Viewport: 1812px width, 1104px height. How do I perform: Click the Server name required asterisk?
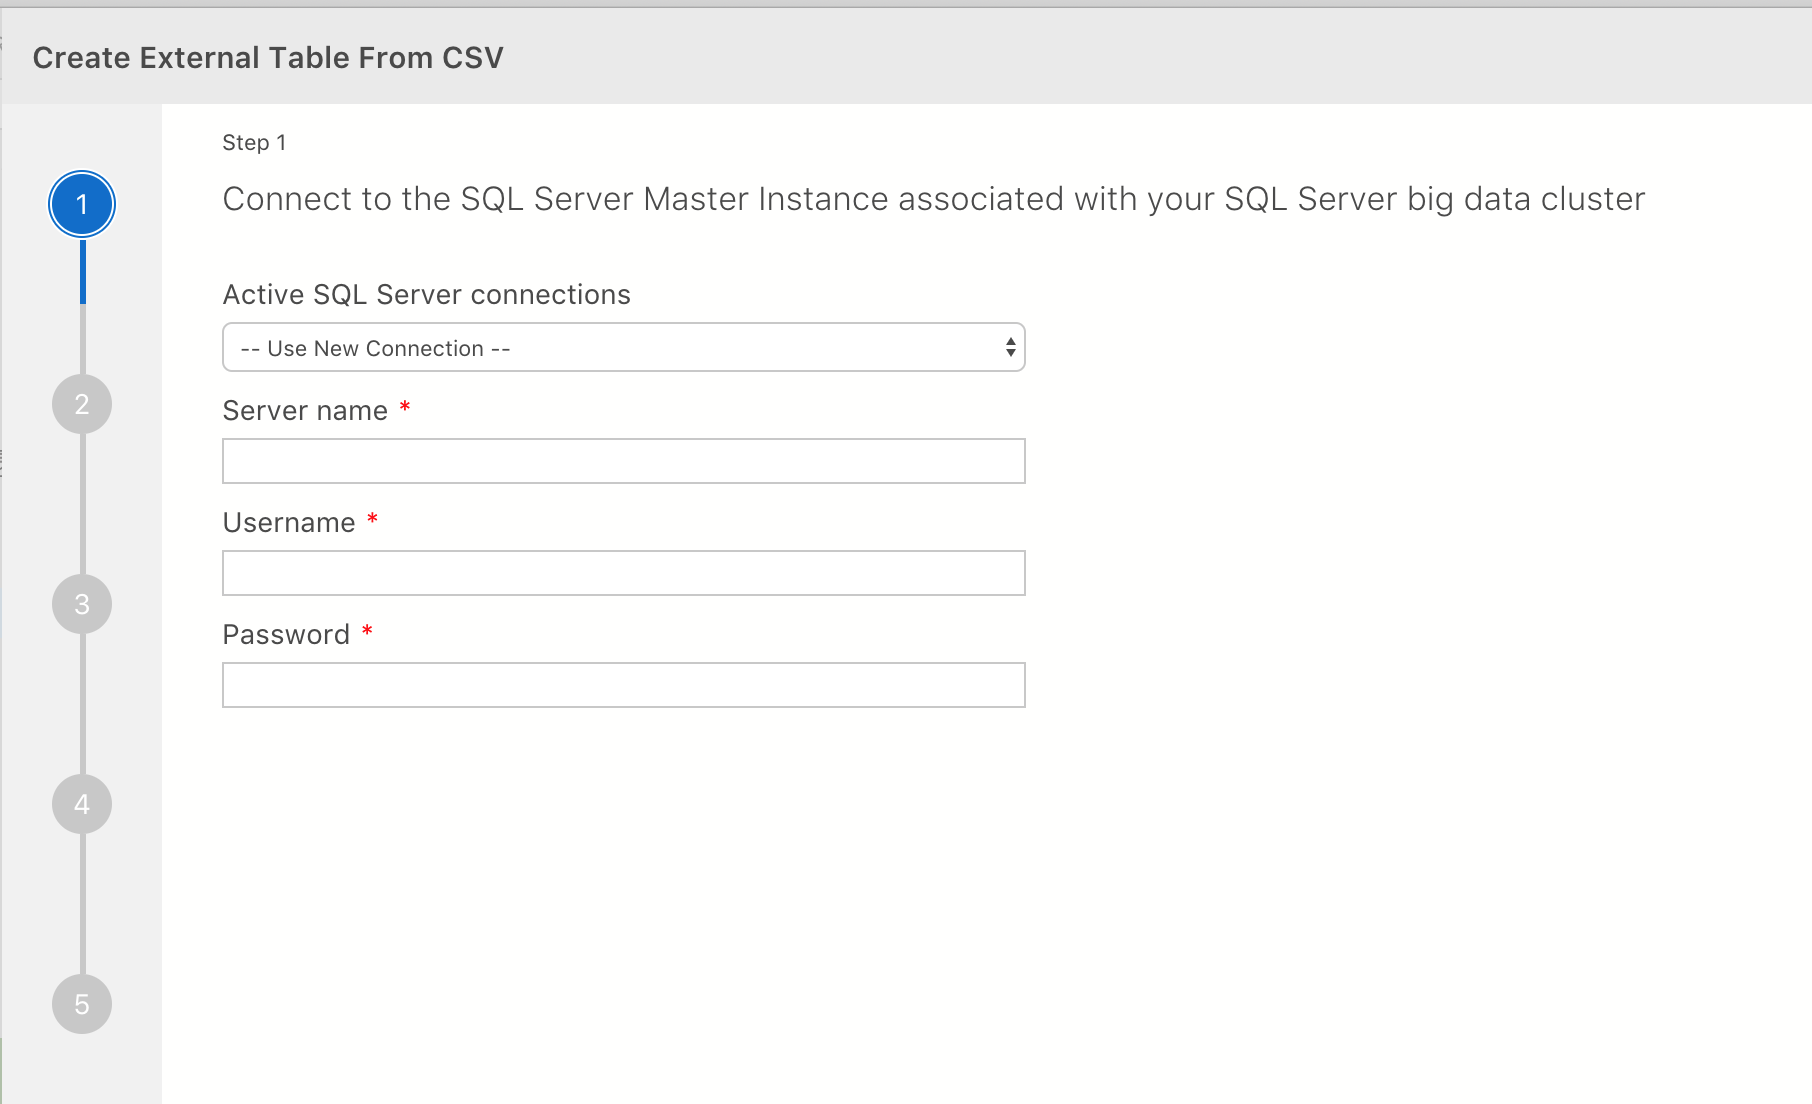click(x=405, y=408)
